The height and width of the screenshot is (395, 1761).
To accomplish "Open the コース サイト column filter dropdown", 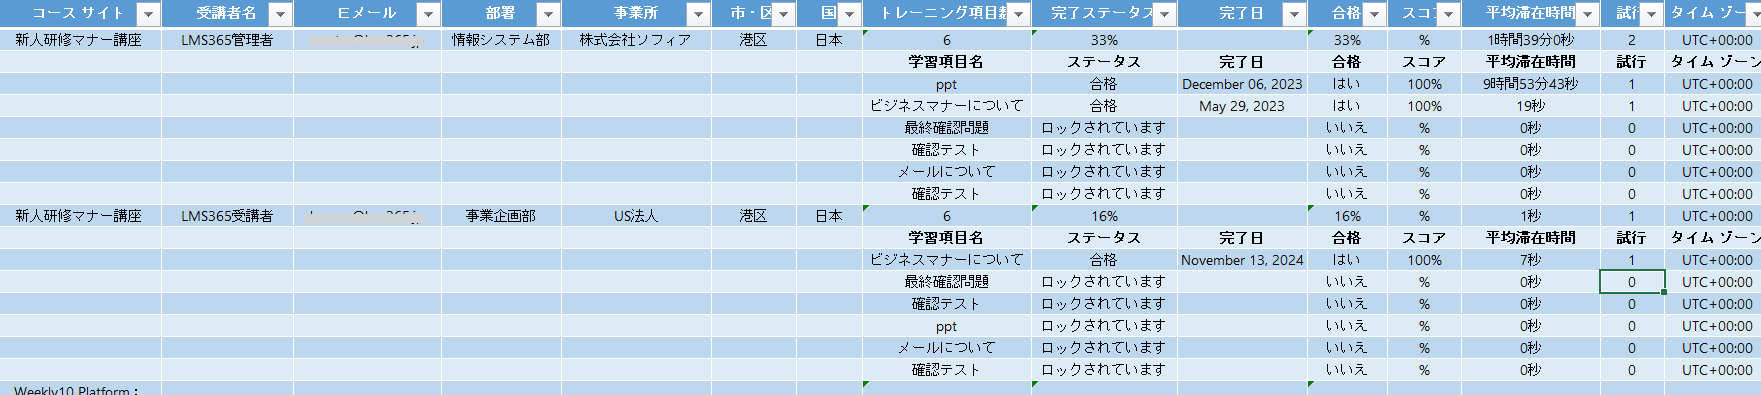I will pos(148,14).
